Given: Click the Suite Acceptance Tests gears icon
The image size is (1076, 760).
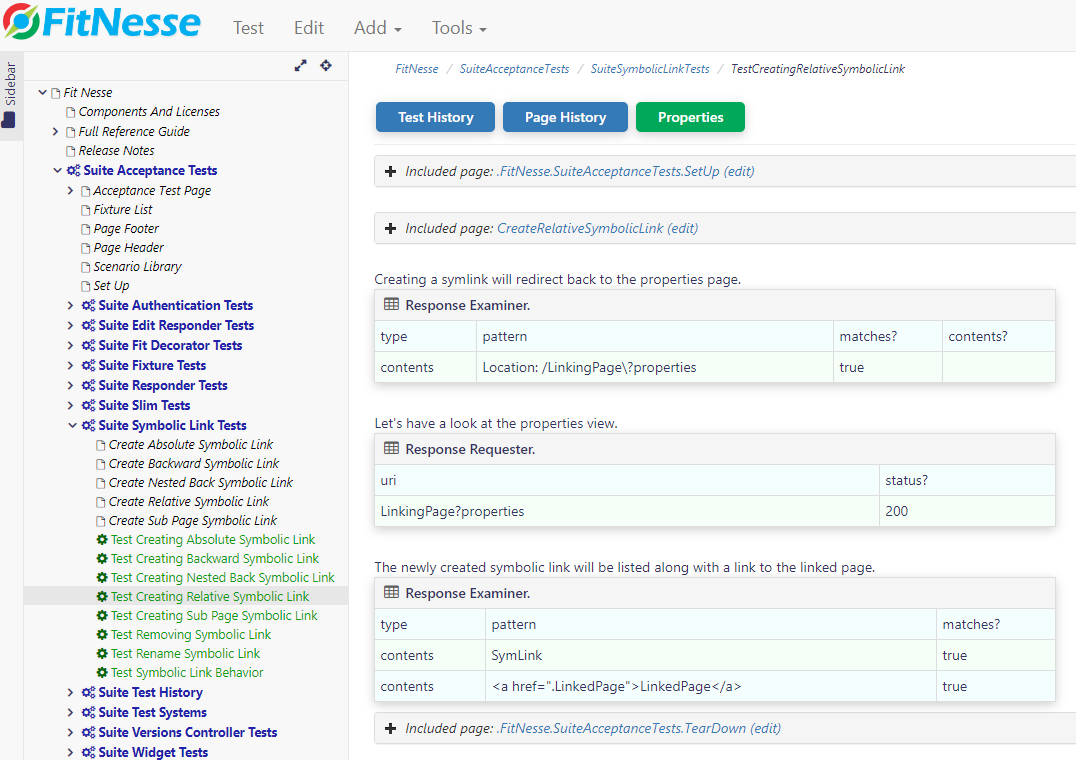Looking at the screenshot, I should 73,170.
